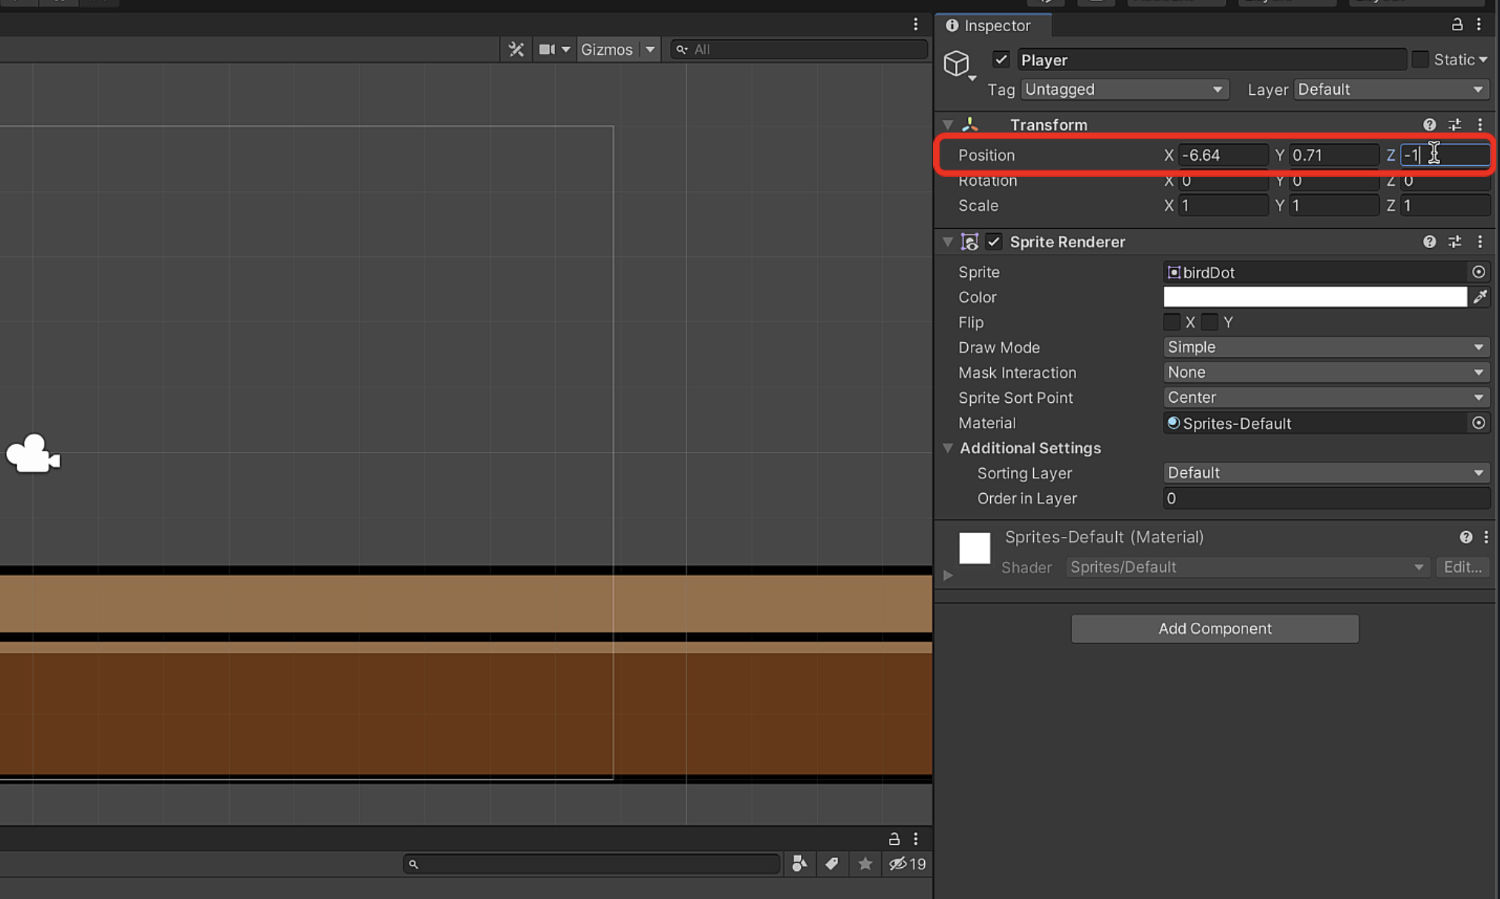Viewport: 1500px width, 899px height.
Task: Open the scene camera dropdown arrow
Action: (566, 49)
